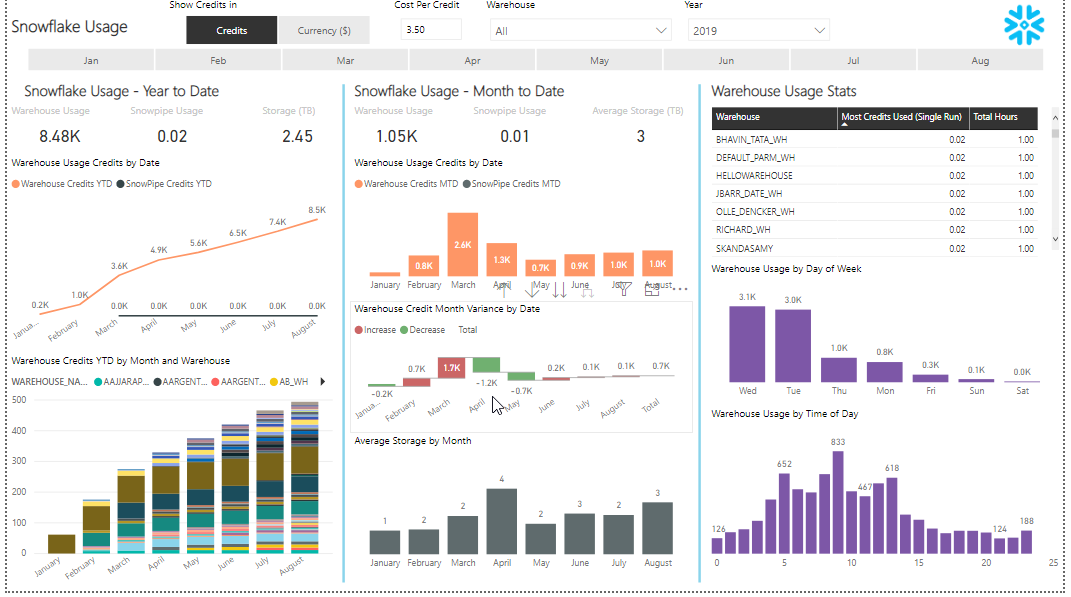The height and width of the screenshot is (597, 1071).
Task: Click the AAJJARAP legend teal swatch
Action: coord(98,382)
